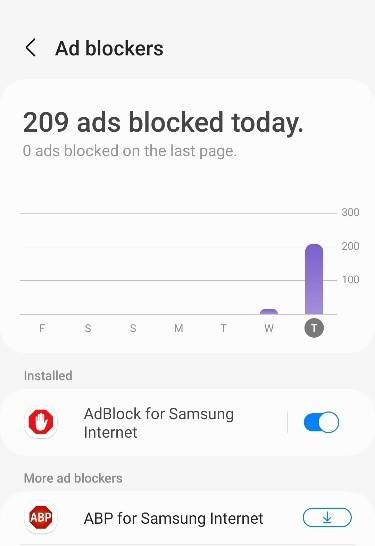Tap the 209 ads blocked today heading
This screenshot has width=375, height=546.
tap(163, 122)
